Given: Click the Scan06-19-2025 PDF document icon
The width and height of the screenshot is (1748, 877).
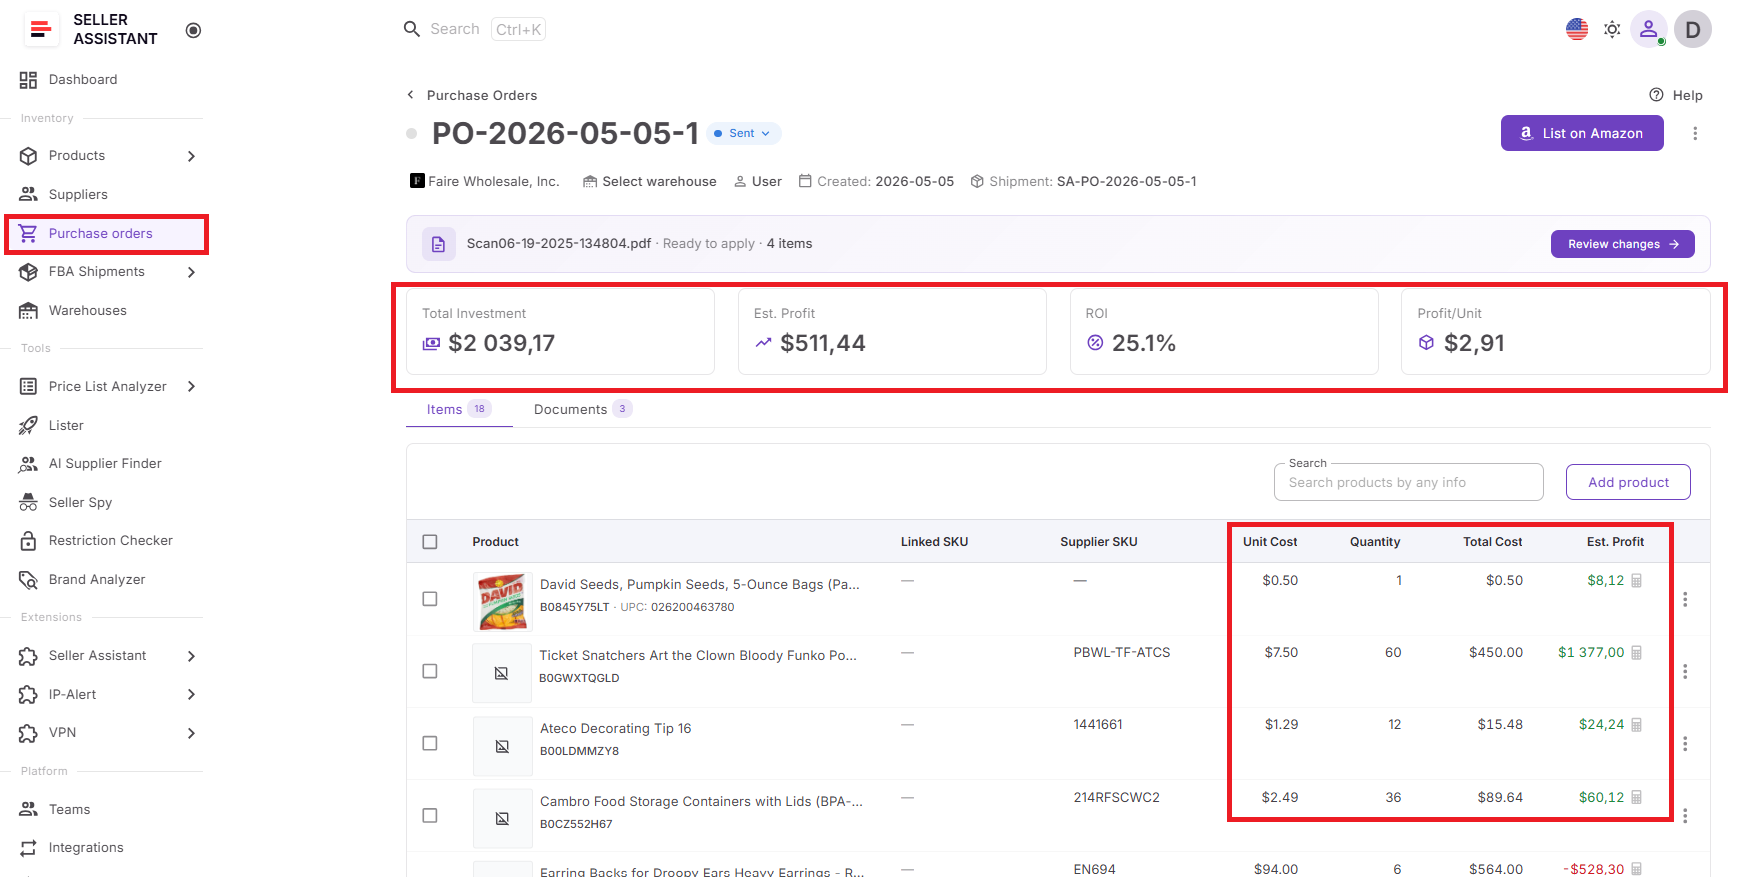Looking at the screenshot, I should tap(438, 244).
